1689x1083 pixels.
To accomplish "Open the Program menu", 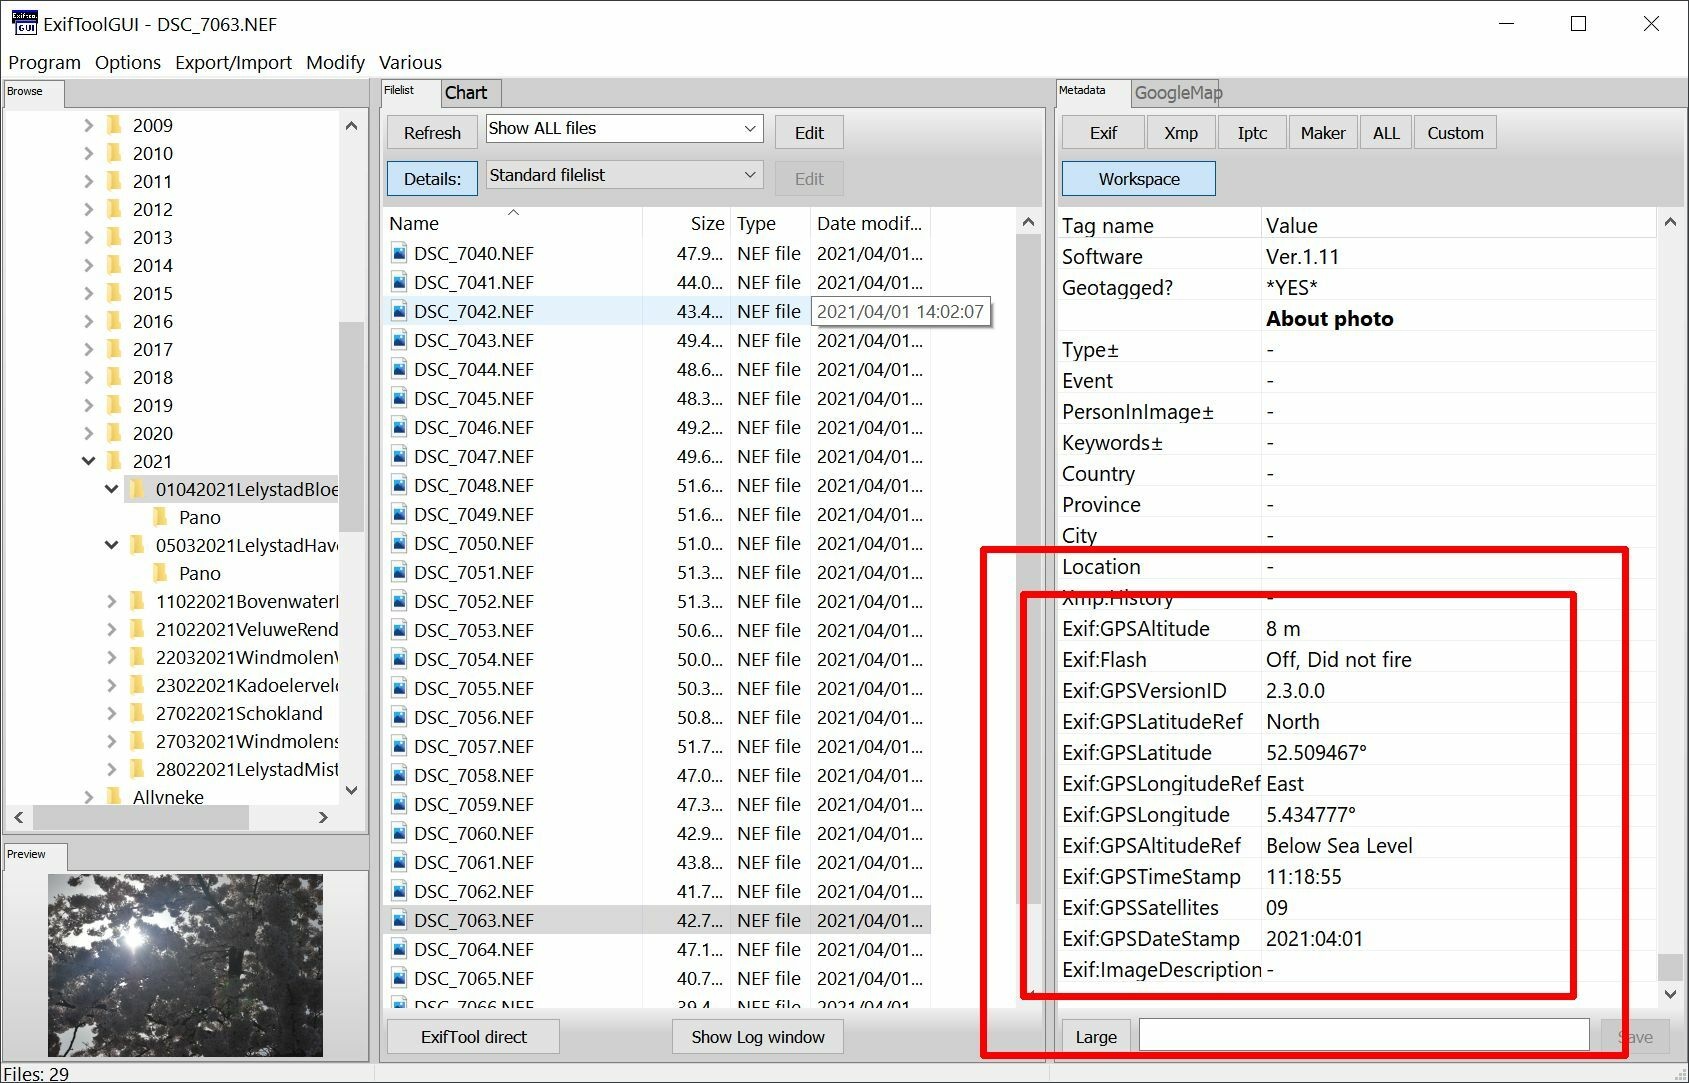I will pyautogui.click(x=43, y=62).
